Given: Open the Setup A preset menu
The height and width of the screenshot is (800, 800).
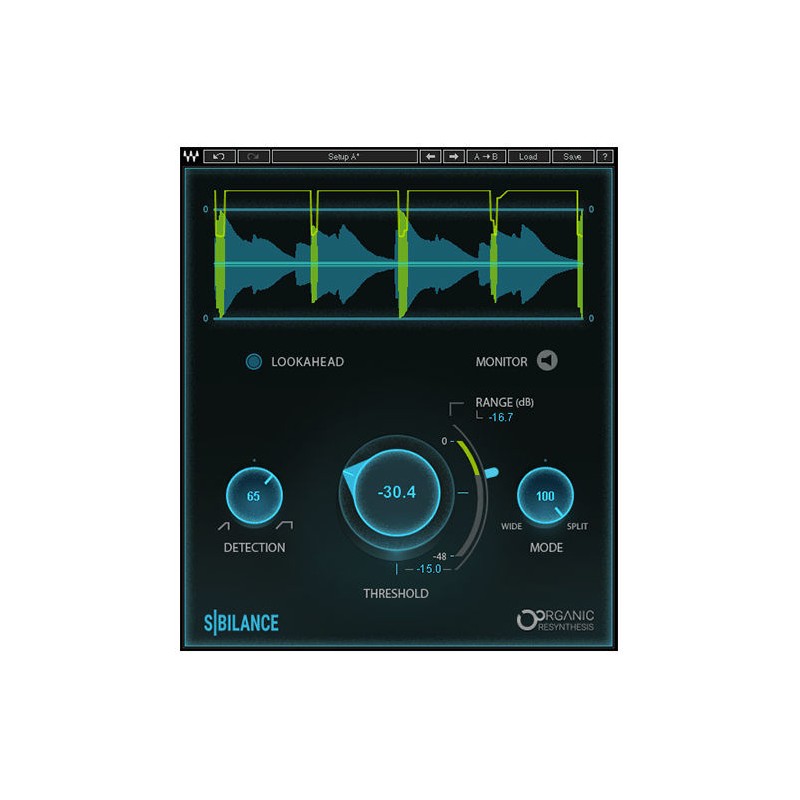Looking at the screenshot, I should 344,157.
